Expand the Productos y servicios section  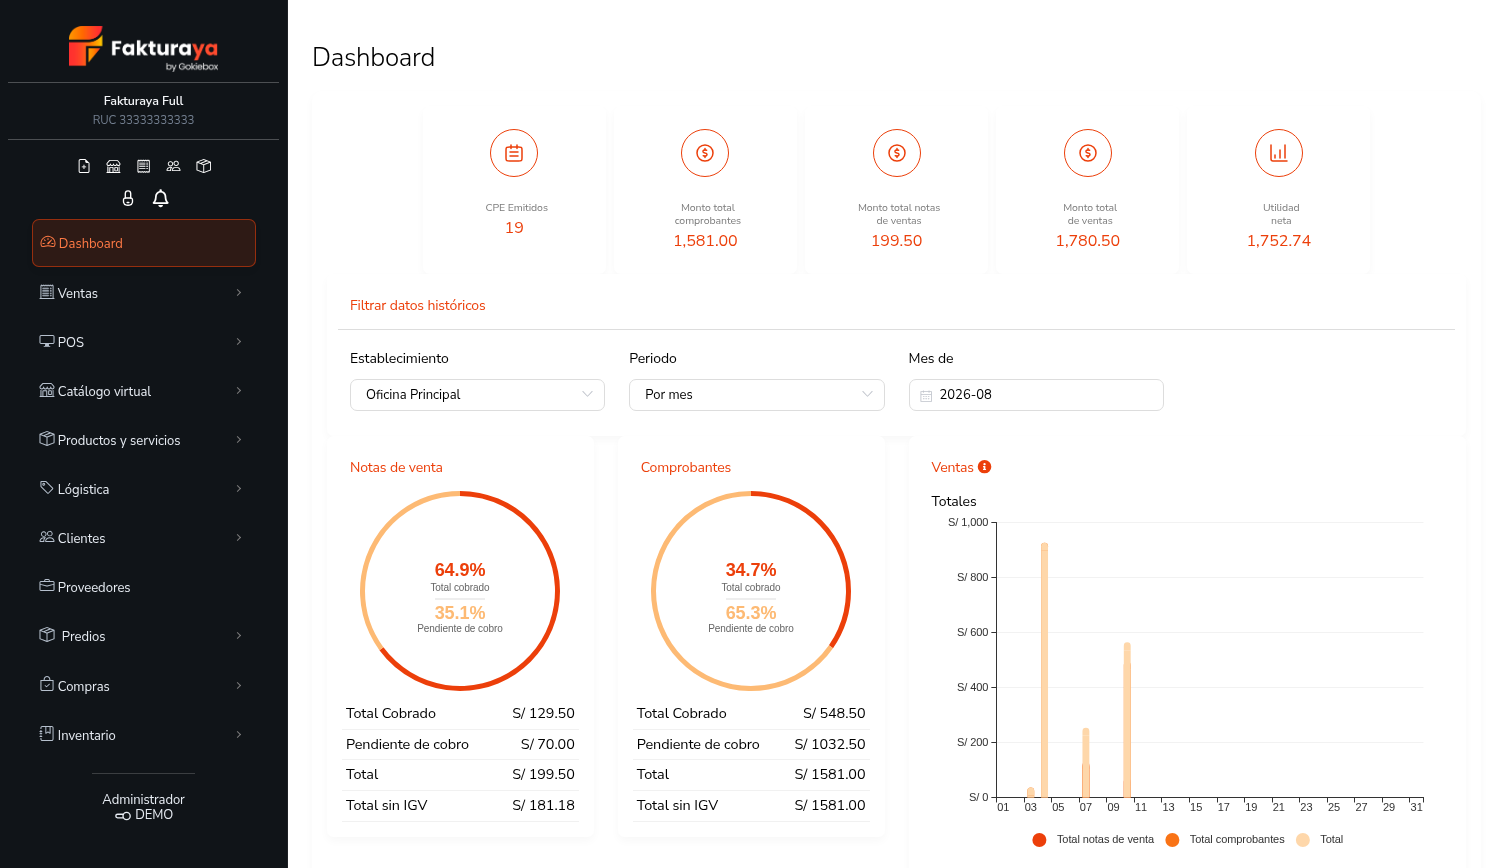(144, 440)
